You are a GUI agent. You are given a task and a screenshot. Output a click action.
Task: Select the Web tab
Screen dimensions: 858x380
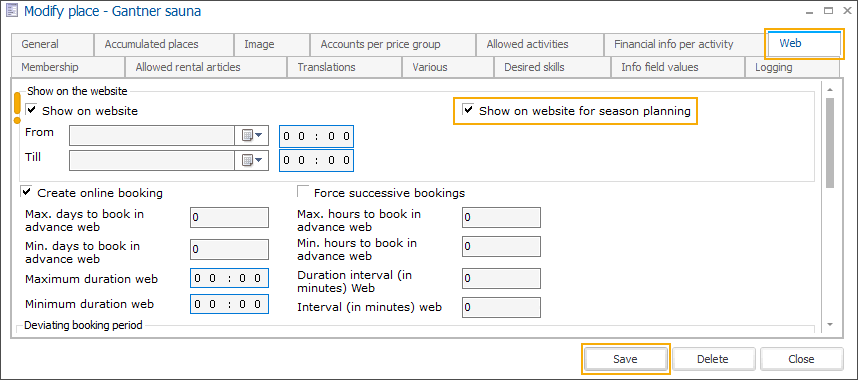804,43
